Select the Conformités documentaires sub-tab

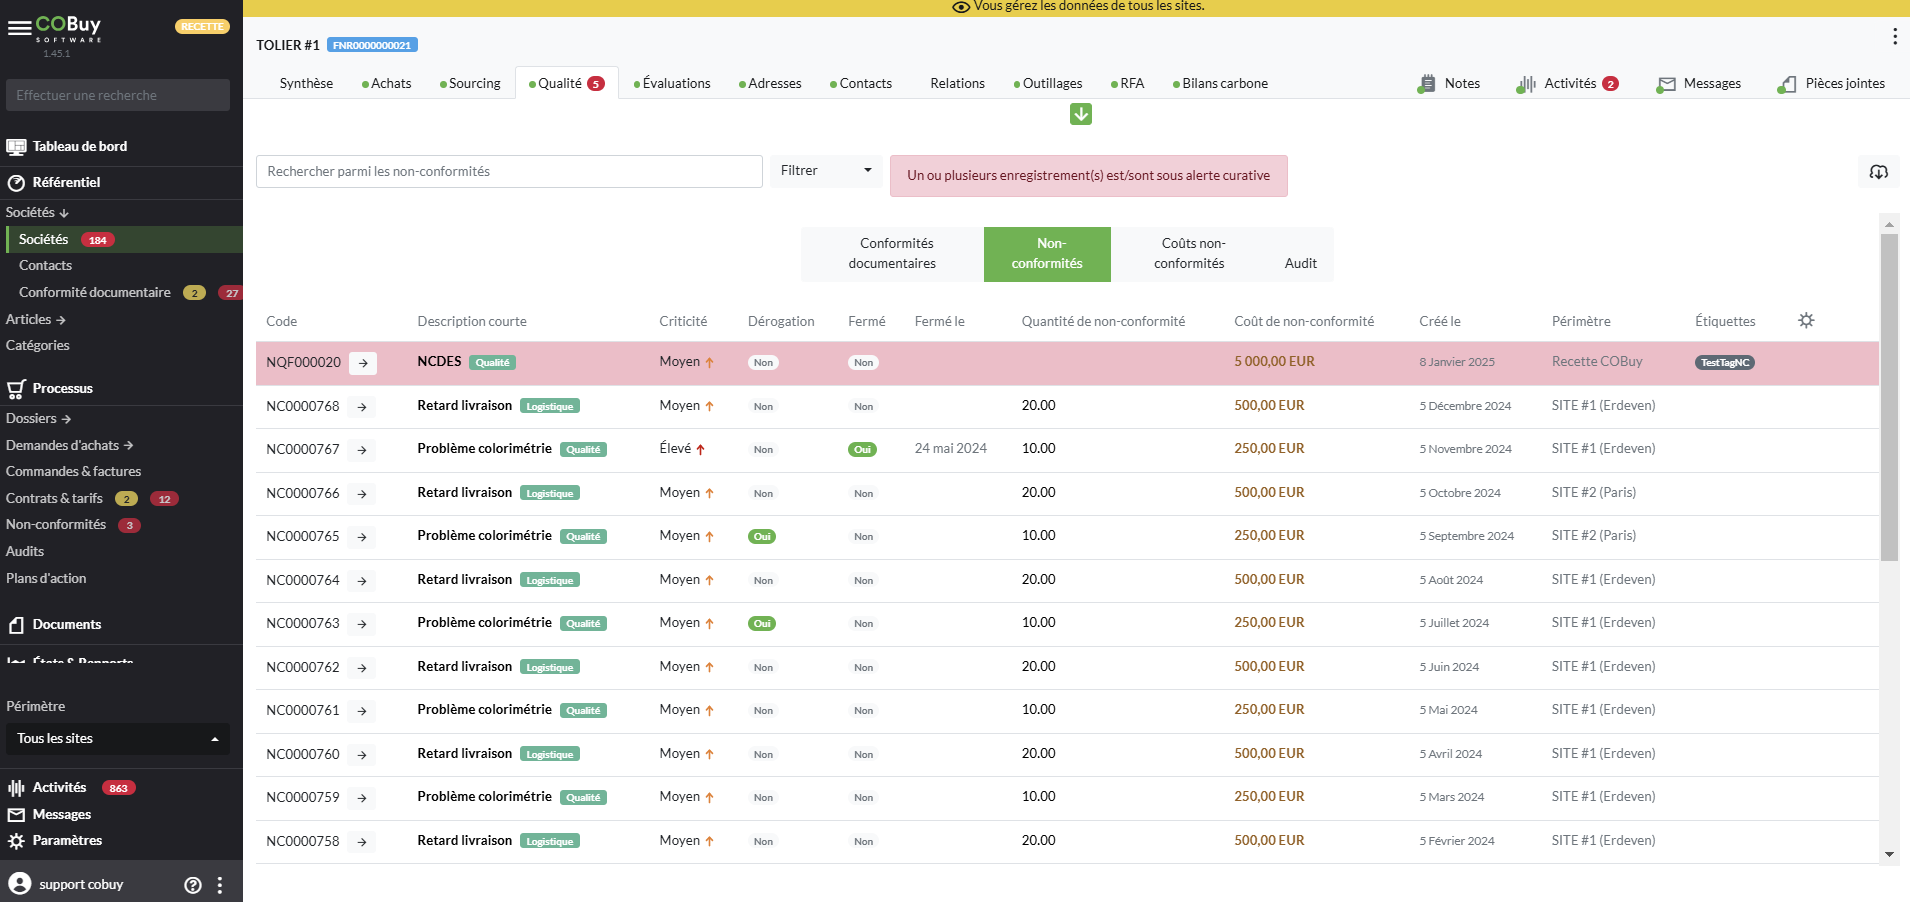pos(892,254)
